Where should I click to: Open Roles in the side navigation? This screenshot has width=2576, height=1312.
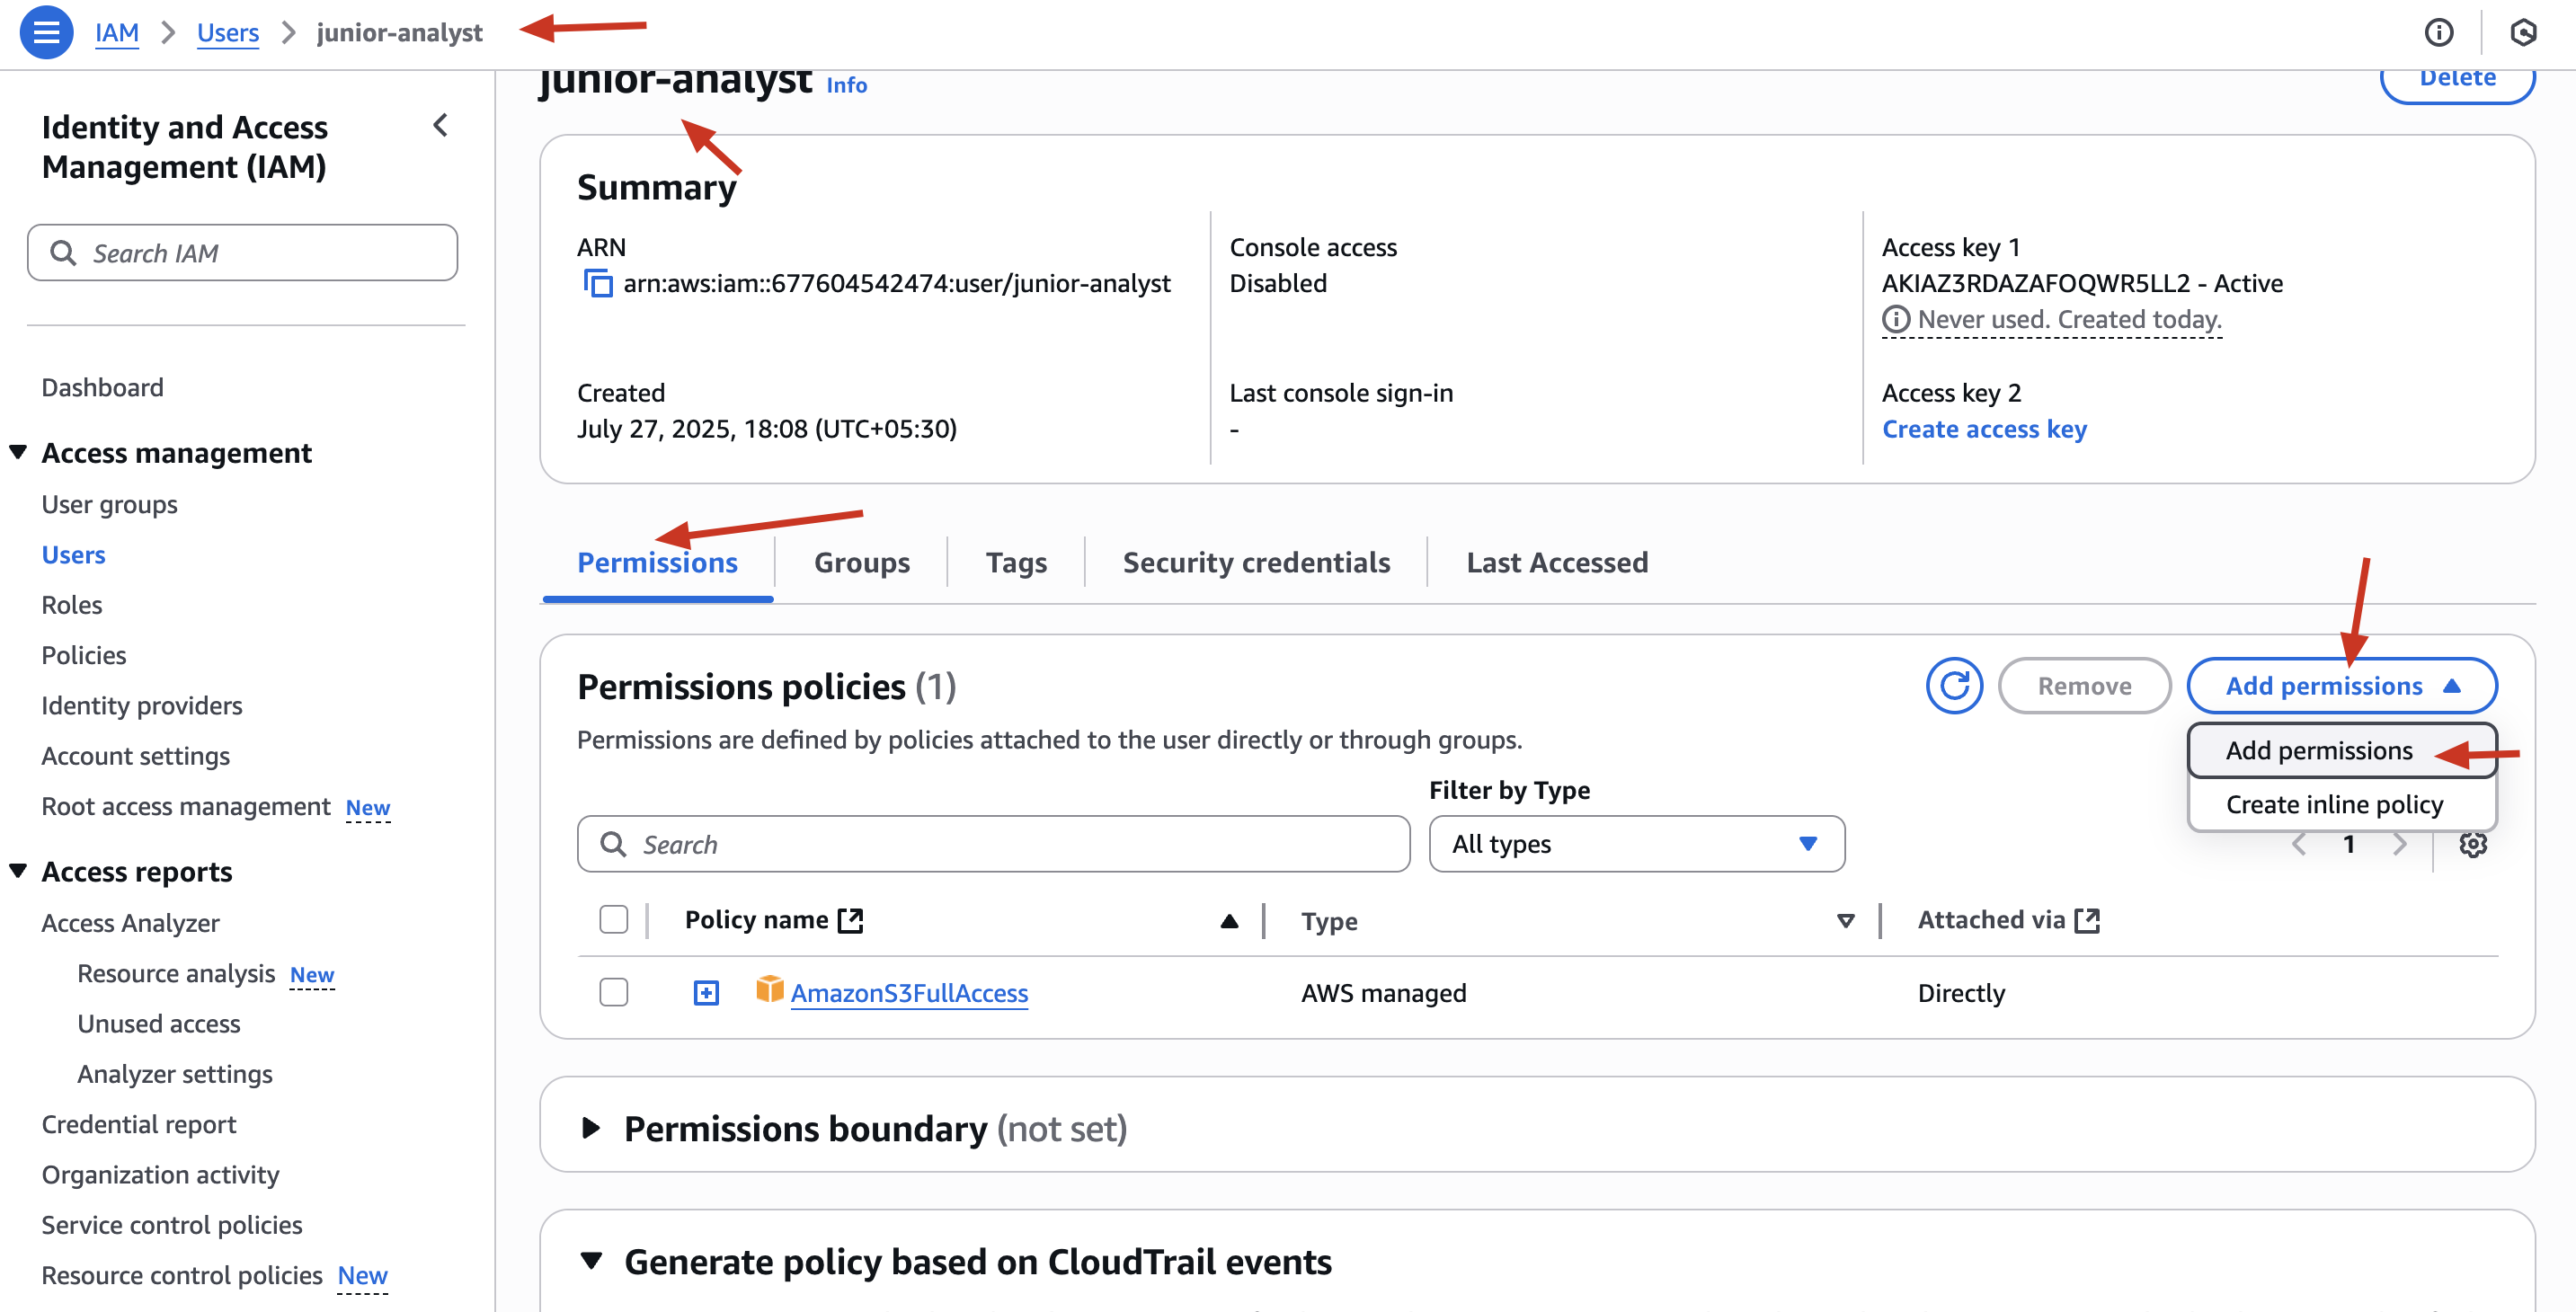[71, 605]
